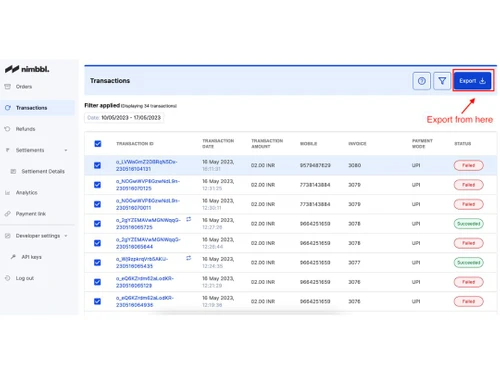Click the TRANSACTION DATE column header

(x=218, y=144)
